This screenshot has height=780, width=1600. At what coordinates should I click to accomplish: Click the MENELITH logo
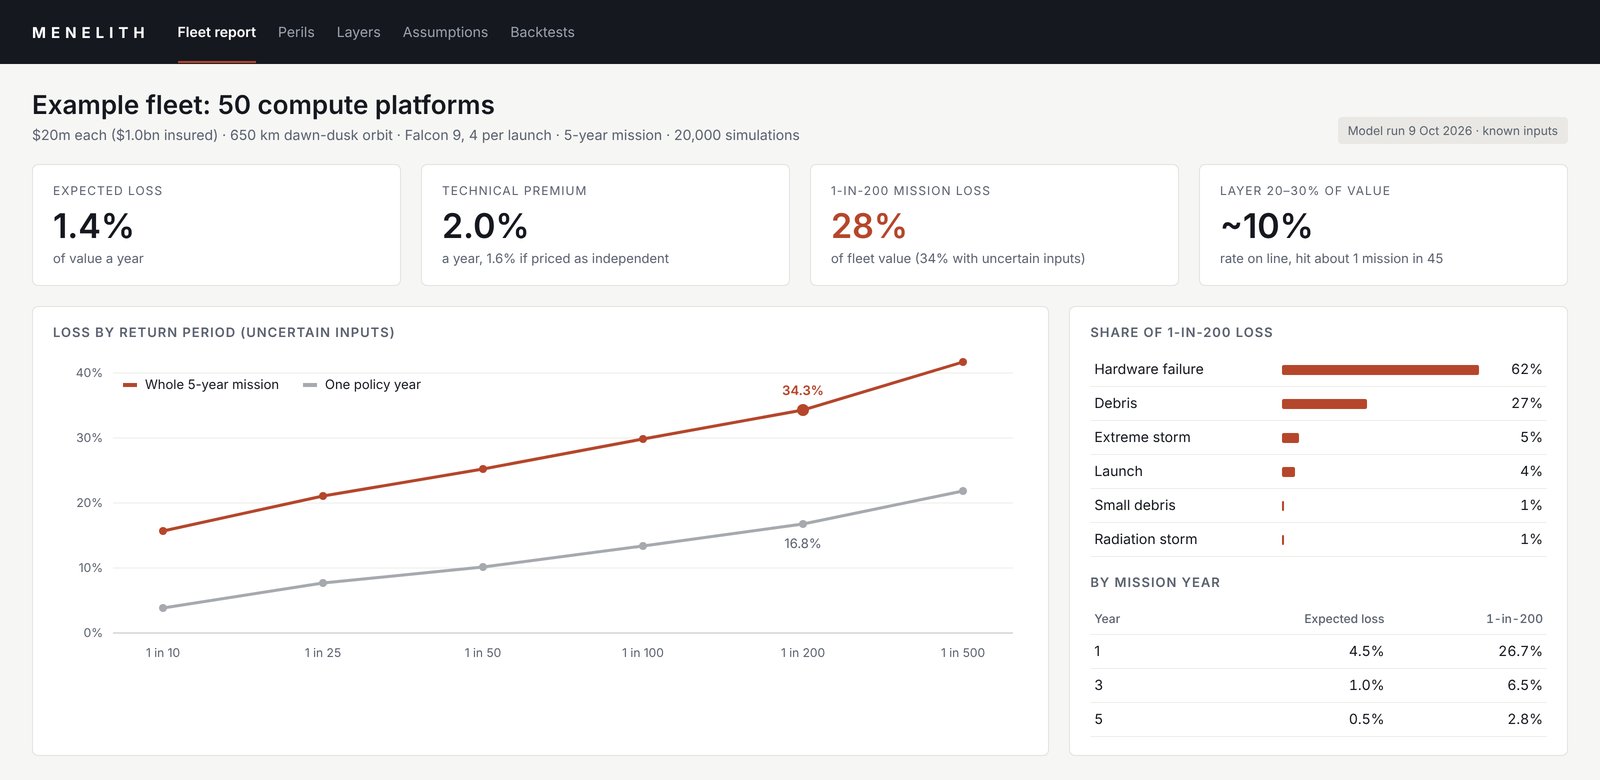point(89,32)
